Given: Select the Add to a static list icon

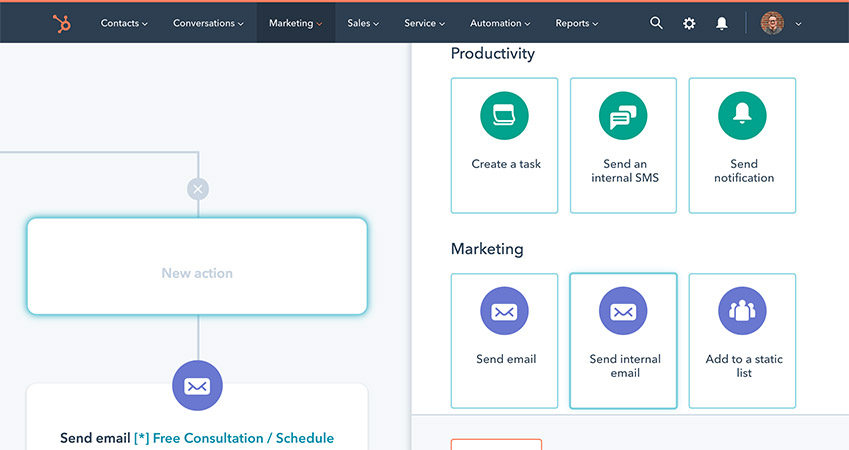Looking at the screenshot, I should tap(742, 311).
